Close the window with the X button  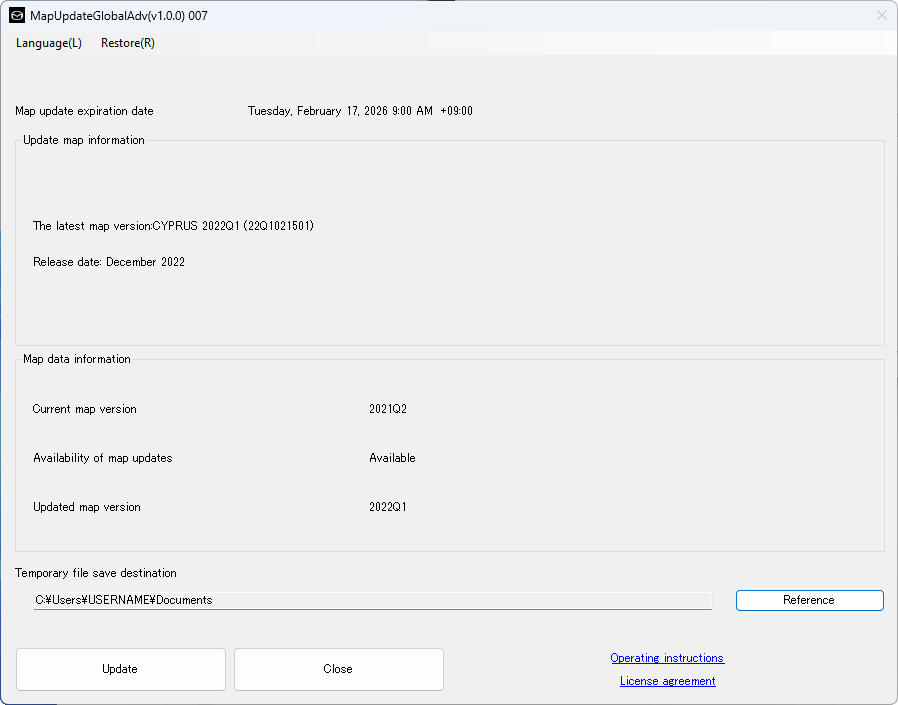tap(881, 16)
